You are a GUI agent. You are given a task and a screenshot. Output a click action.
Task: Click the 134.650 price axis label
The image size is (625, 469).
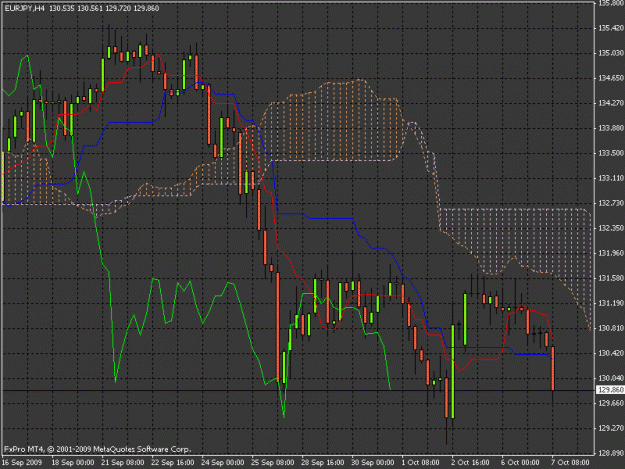611,78
